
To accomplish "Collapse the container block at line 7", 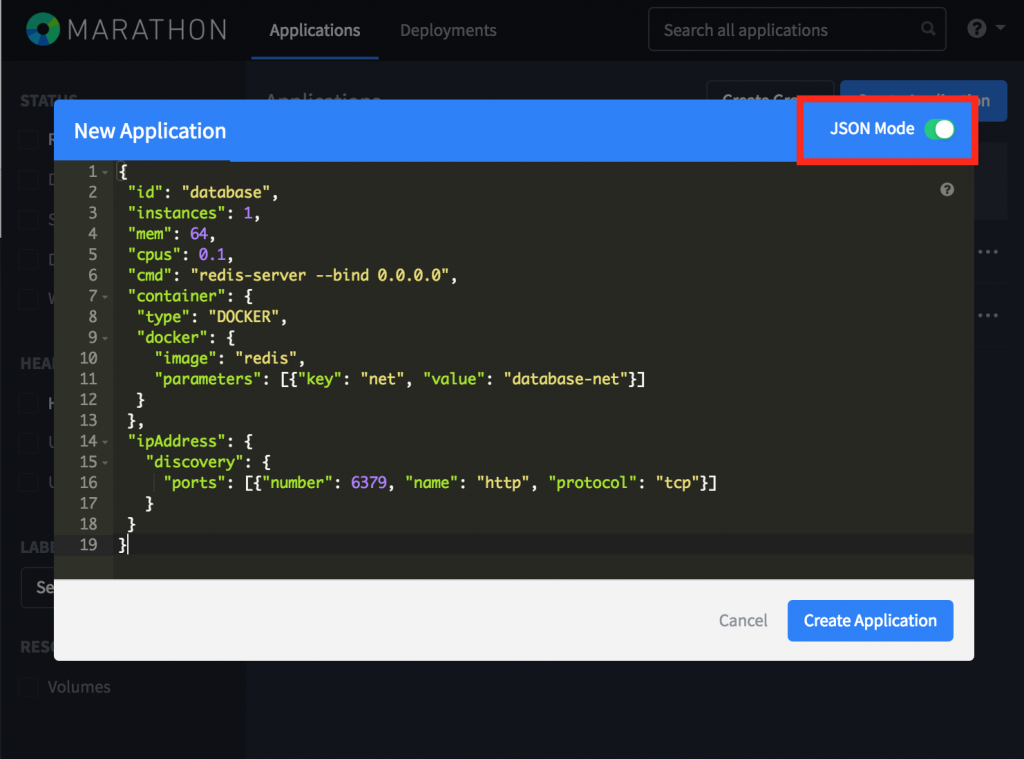I will pyautogui.click(x=105, y=297).
